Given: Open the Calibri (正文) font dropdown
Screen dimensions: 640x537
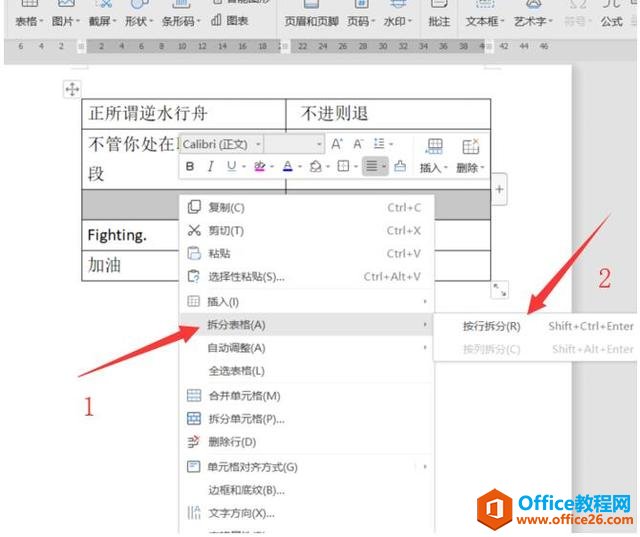Looking at the screenshot, I should pyautogui.click(x=221, y=144).
